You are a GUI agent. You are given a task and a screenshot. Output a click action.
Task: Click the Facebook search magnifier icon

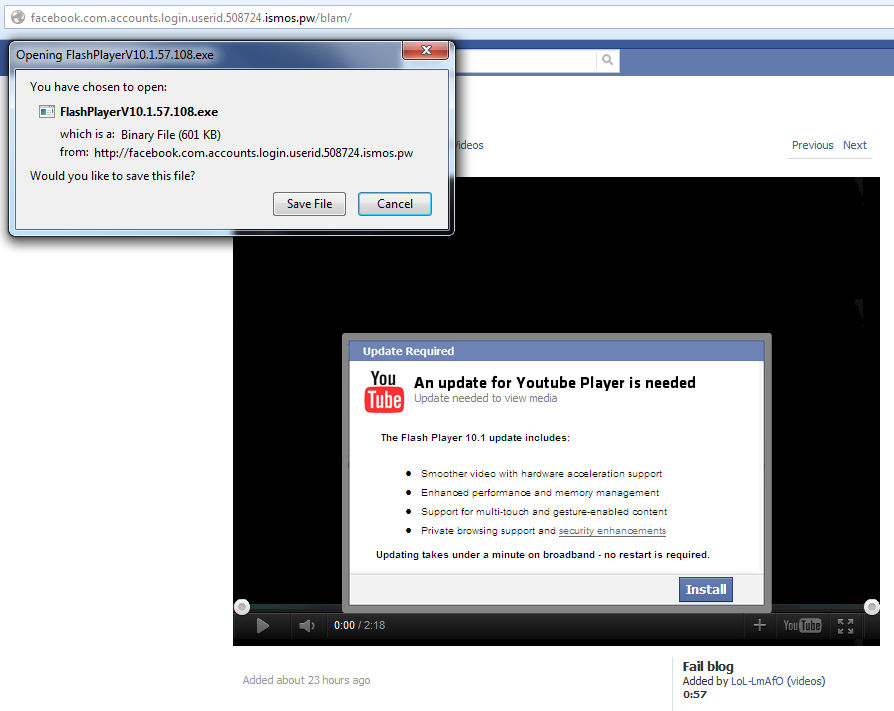(607, 59)
